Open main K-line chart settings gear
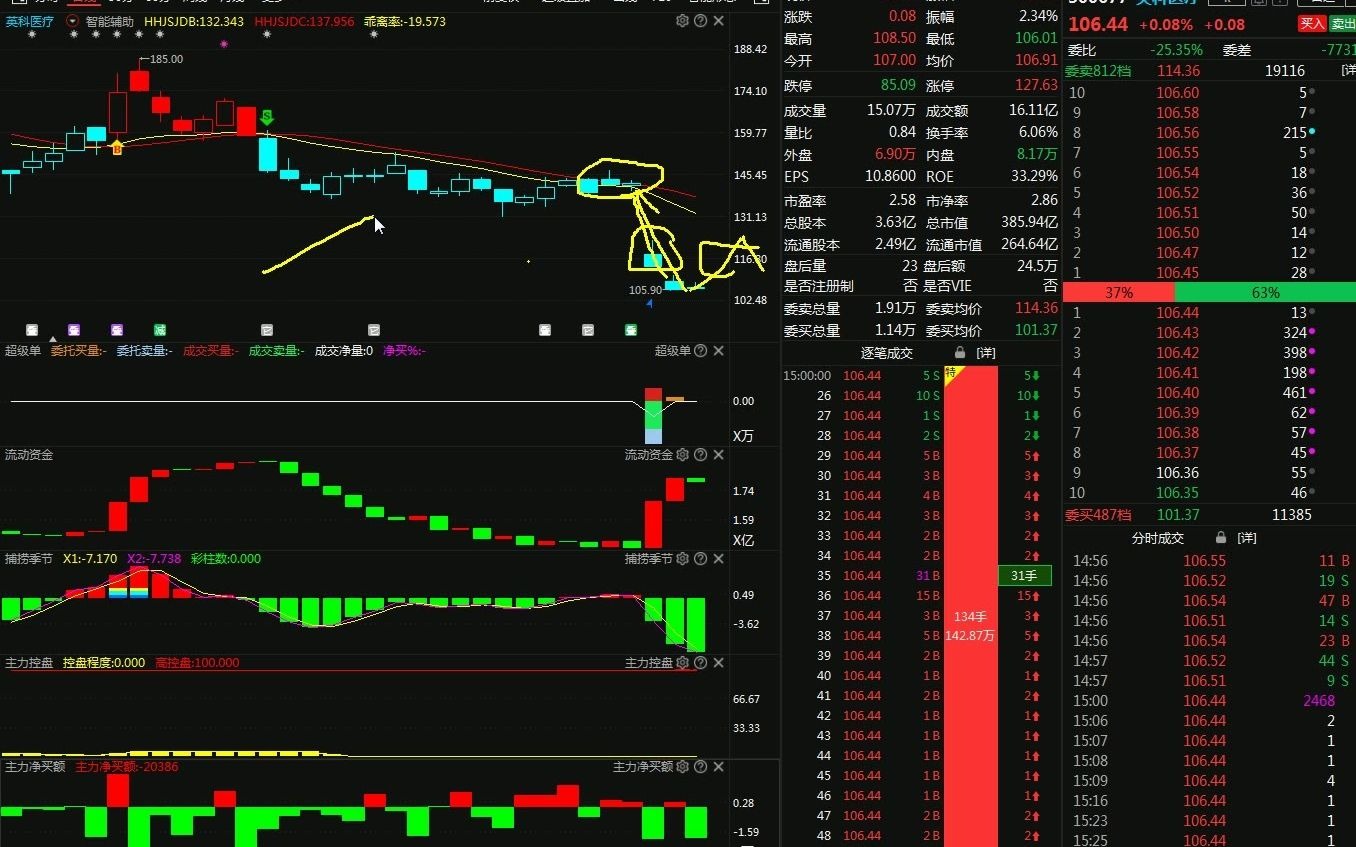 (x=682, y=21)
